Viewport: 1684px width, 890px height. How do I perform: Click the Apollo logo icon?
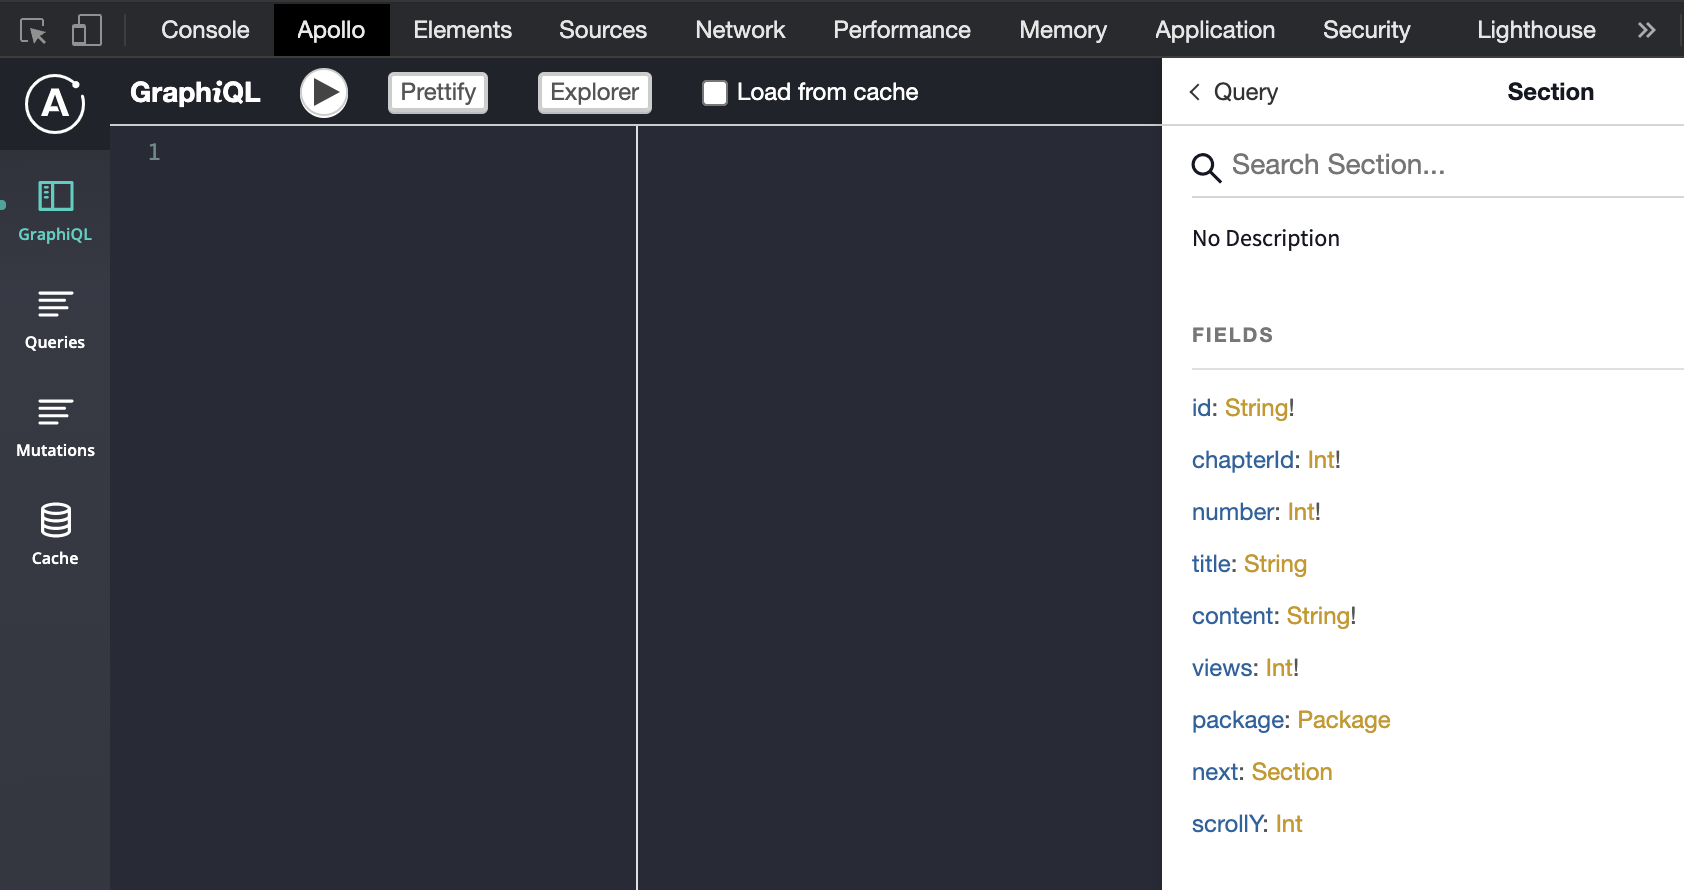click(55, 103)
